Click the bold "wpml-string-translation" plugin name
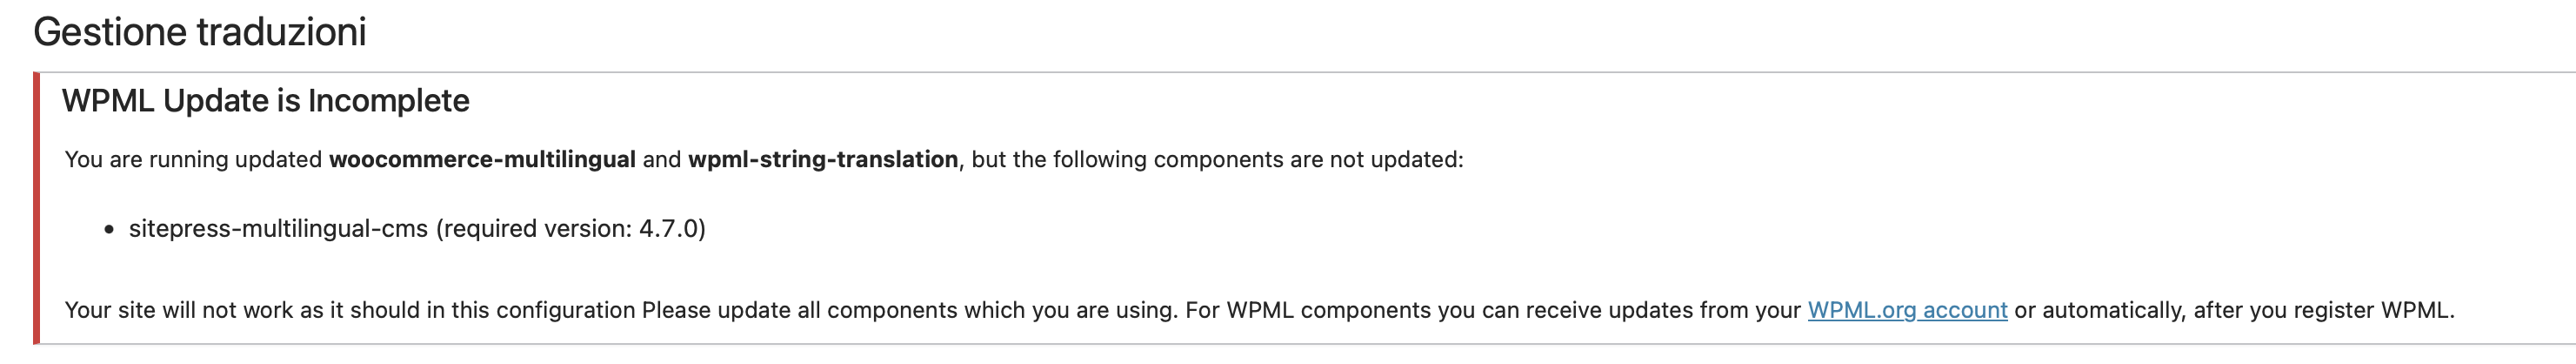The width and height of the screenshot is (2576, 364). [822, 160]
